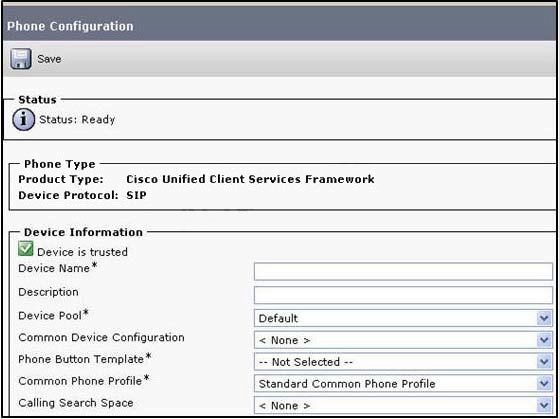Open the Common Device Configuration dropdown

[403, 340]
